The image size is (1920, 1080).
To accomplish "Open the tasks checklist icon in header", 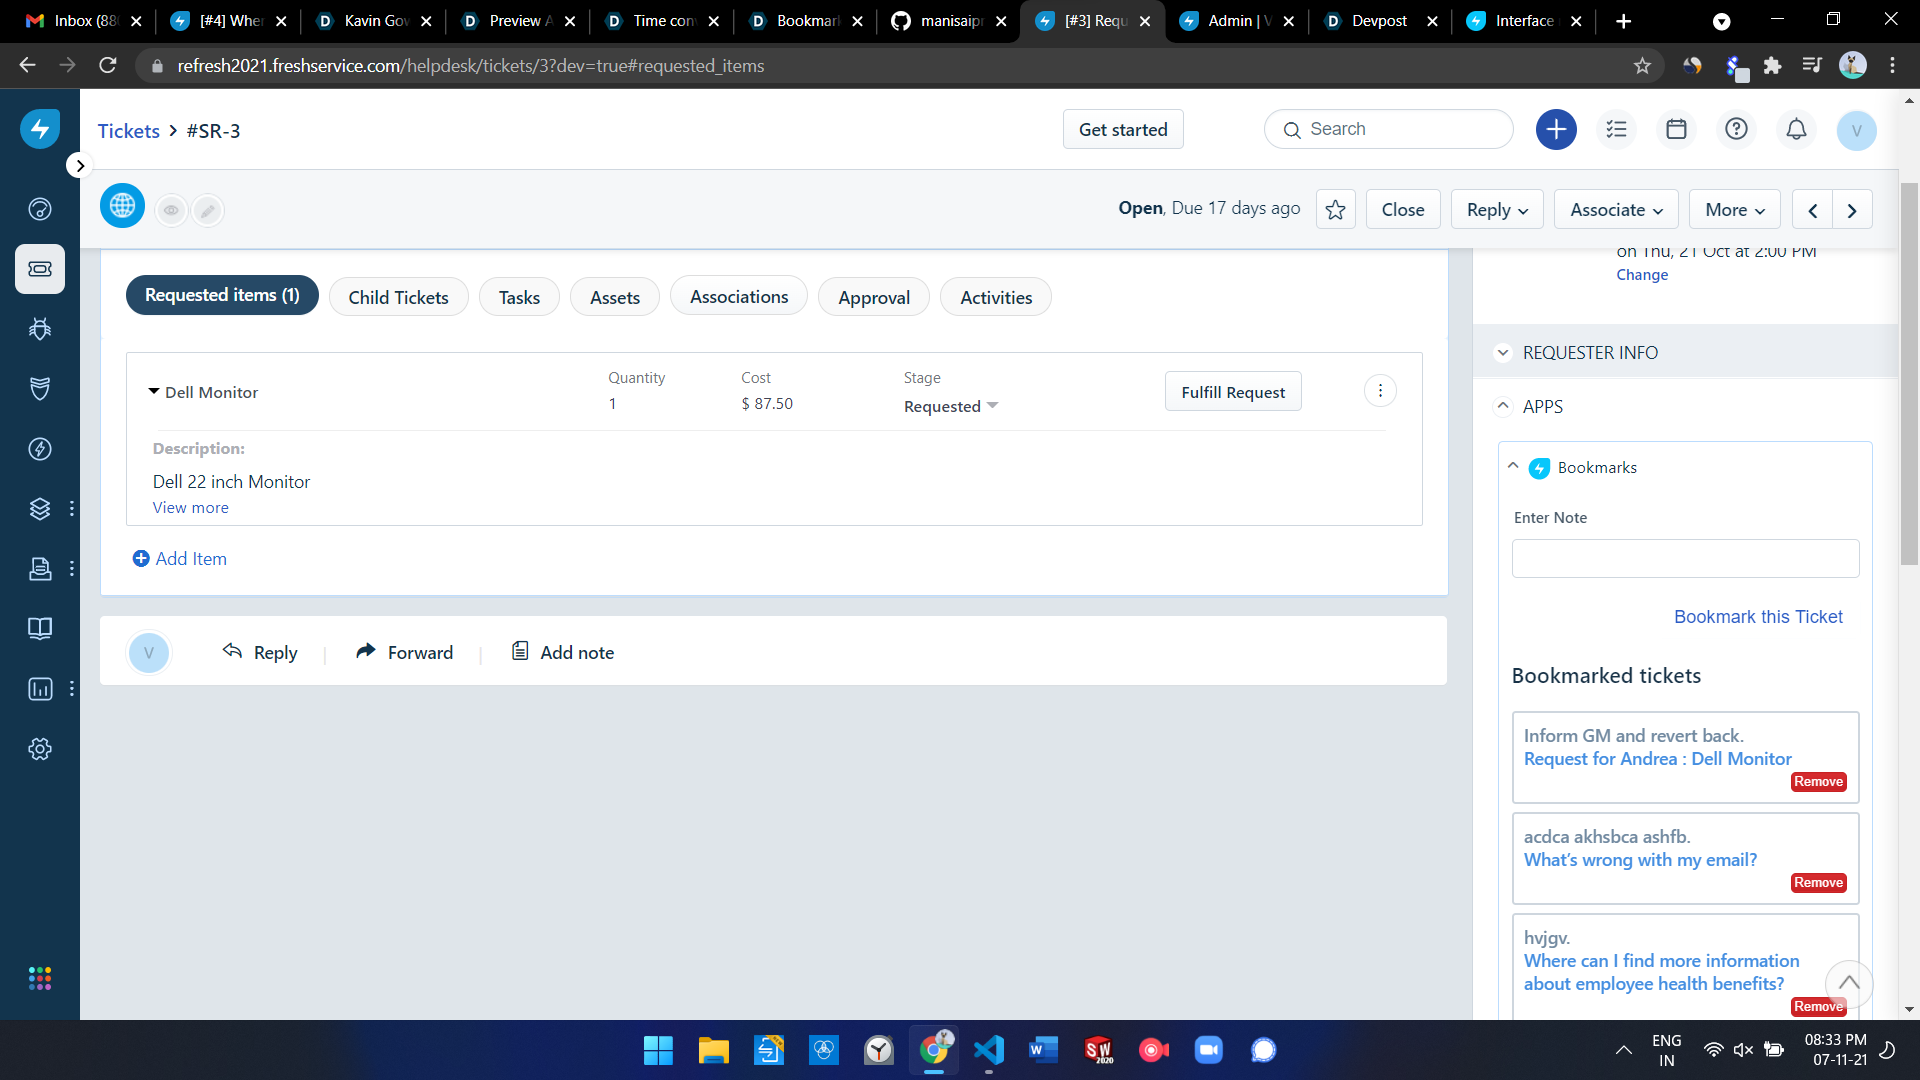I will click(1616, 130).
